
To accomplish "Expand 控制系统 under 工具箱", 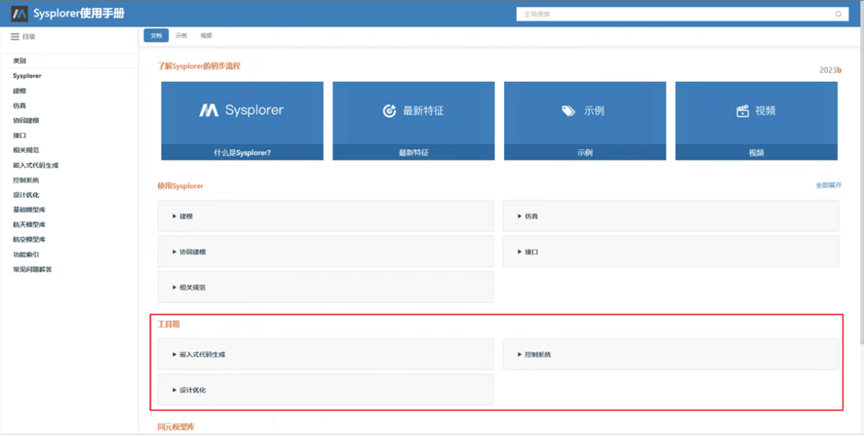I will coord(670,354).
